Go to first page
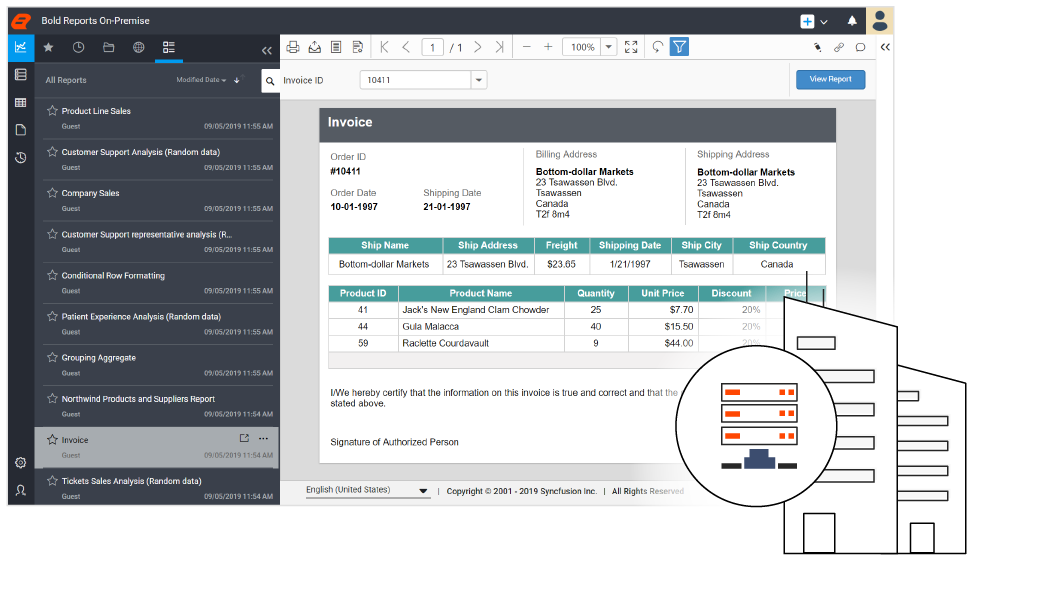Image resolution: width=1050 pixels, height=600 pixels. pos(384,47)
